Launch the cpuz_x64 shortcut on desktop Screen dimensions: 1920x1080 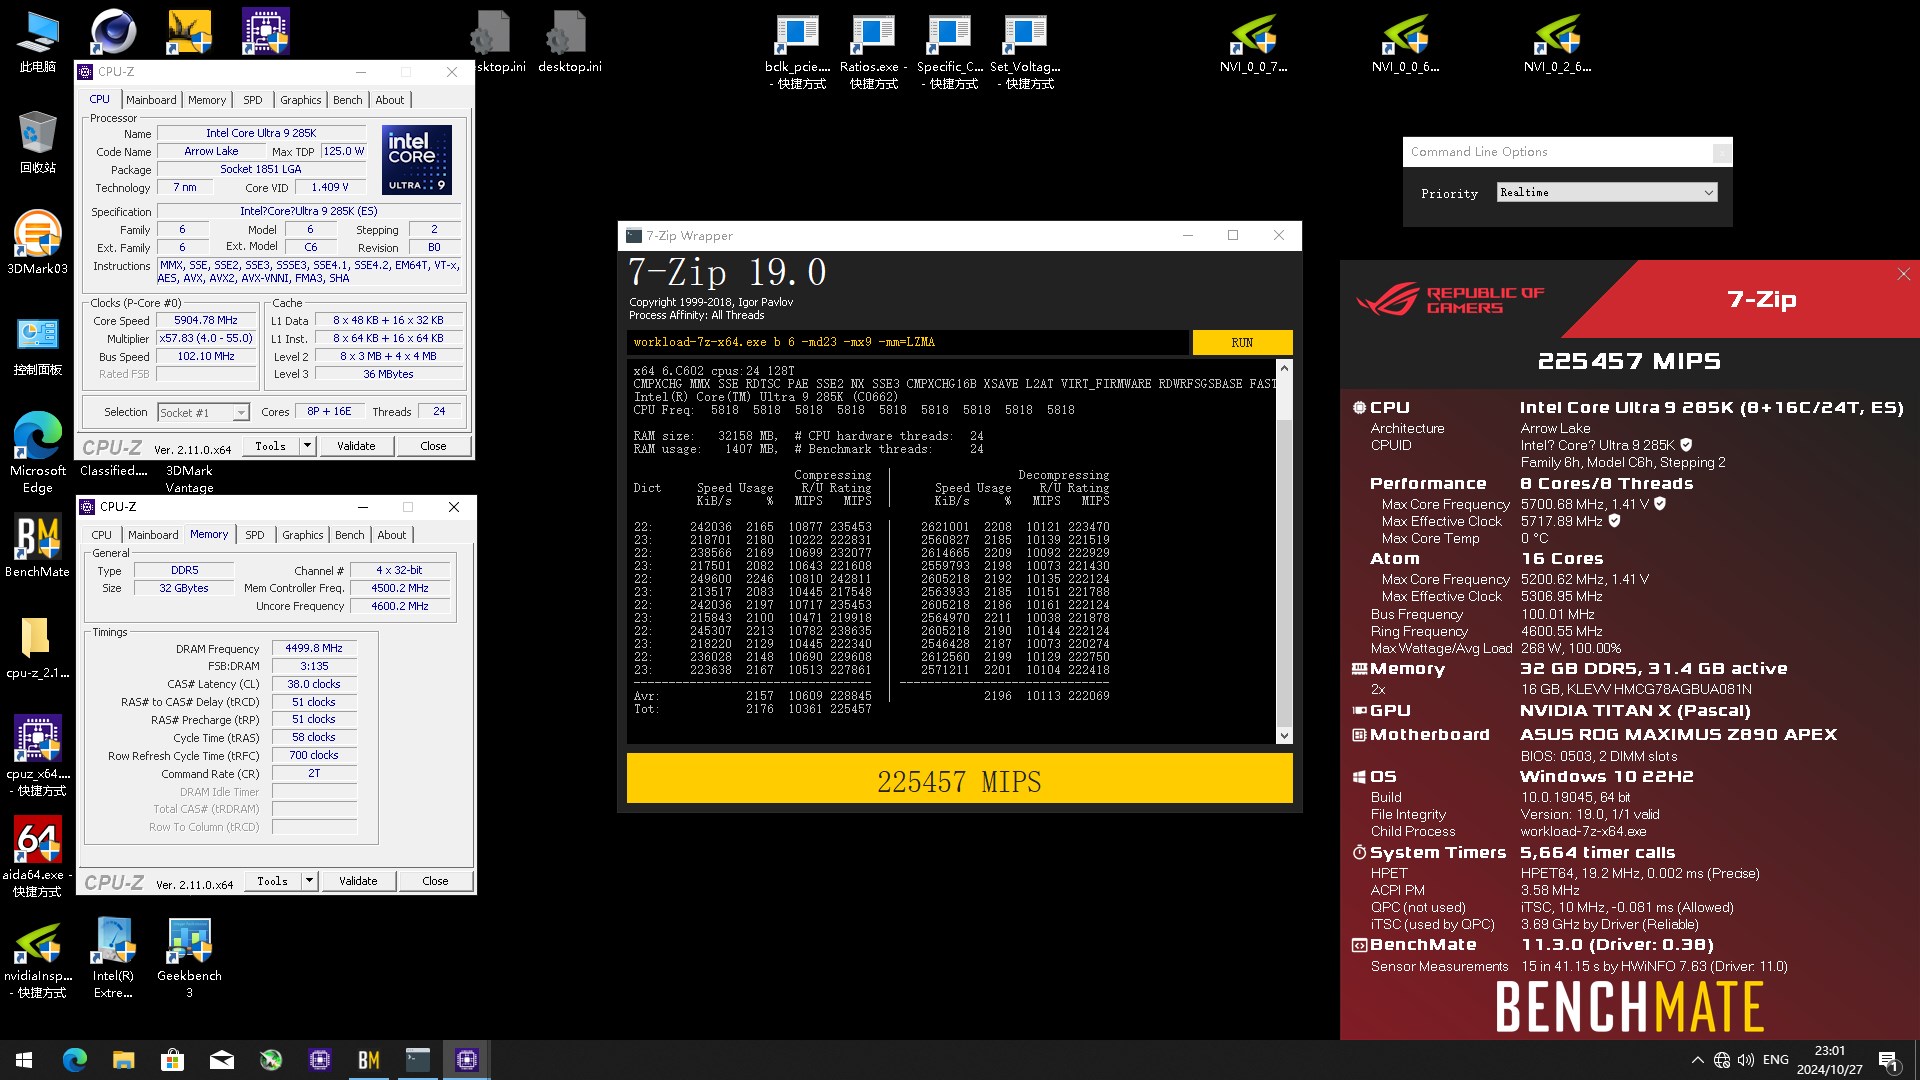point(37,755)
